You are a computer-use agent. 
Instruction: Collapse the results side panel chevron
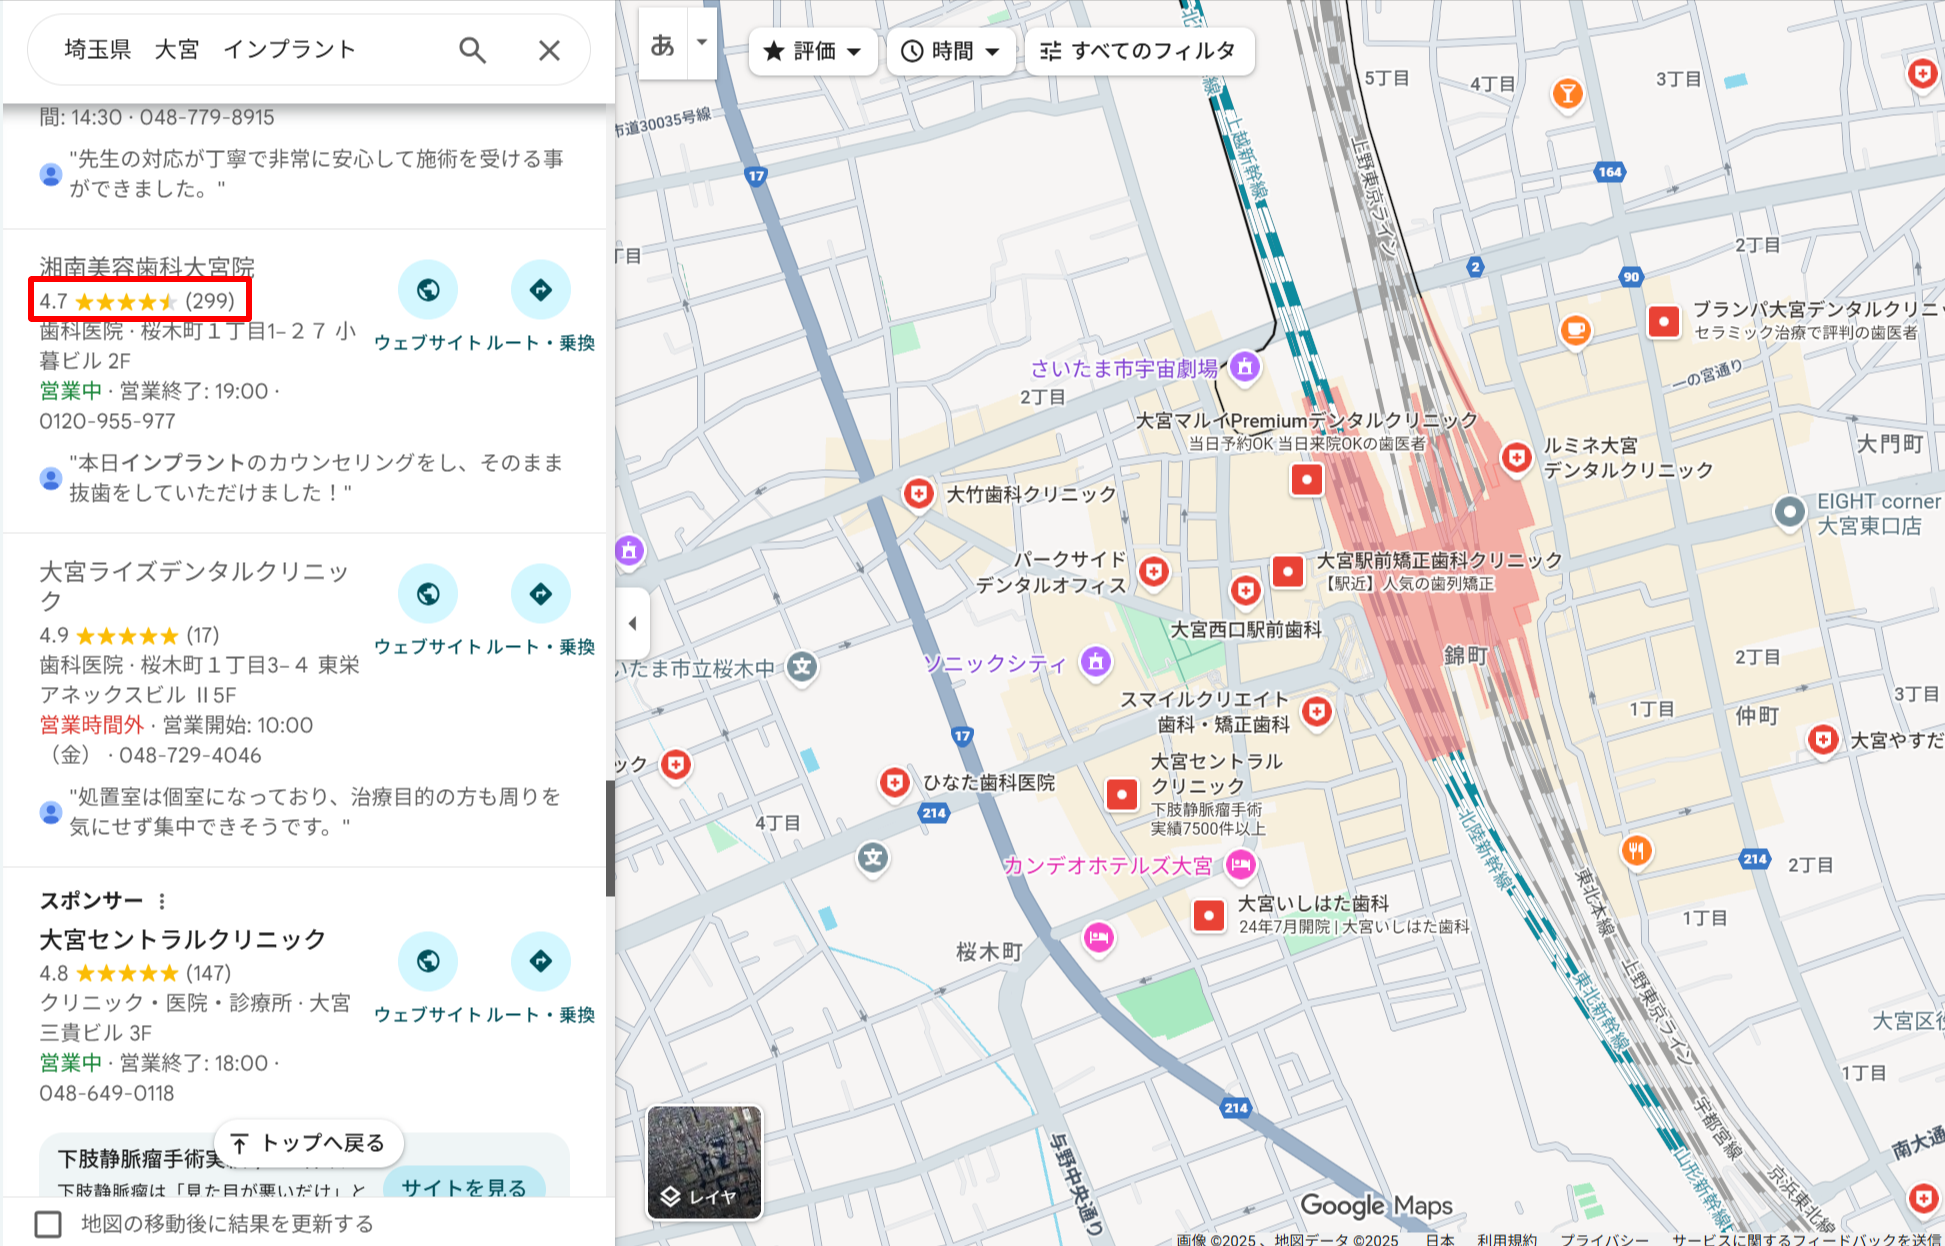point(633,622)
